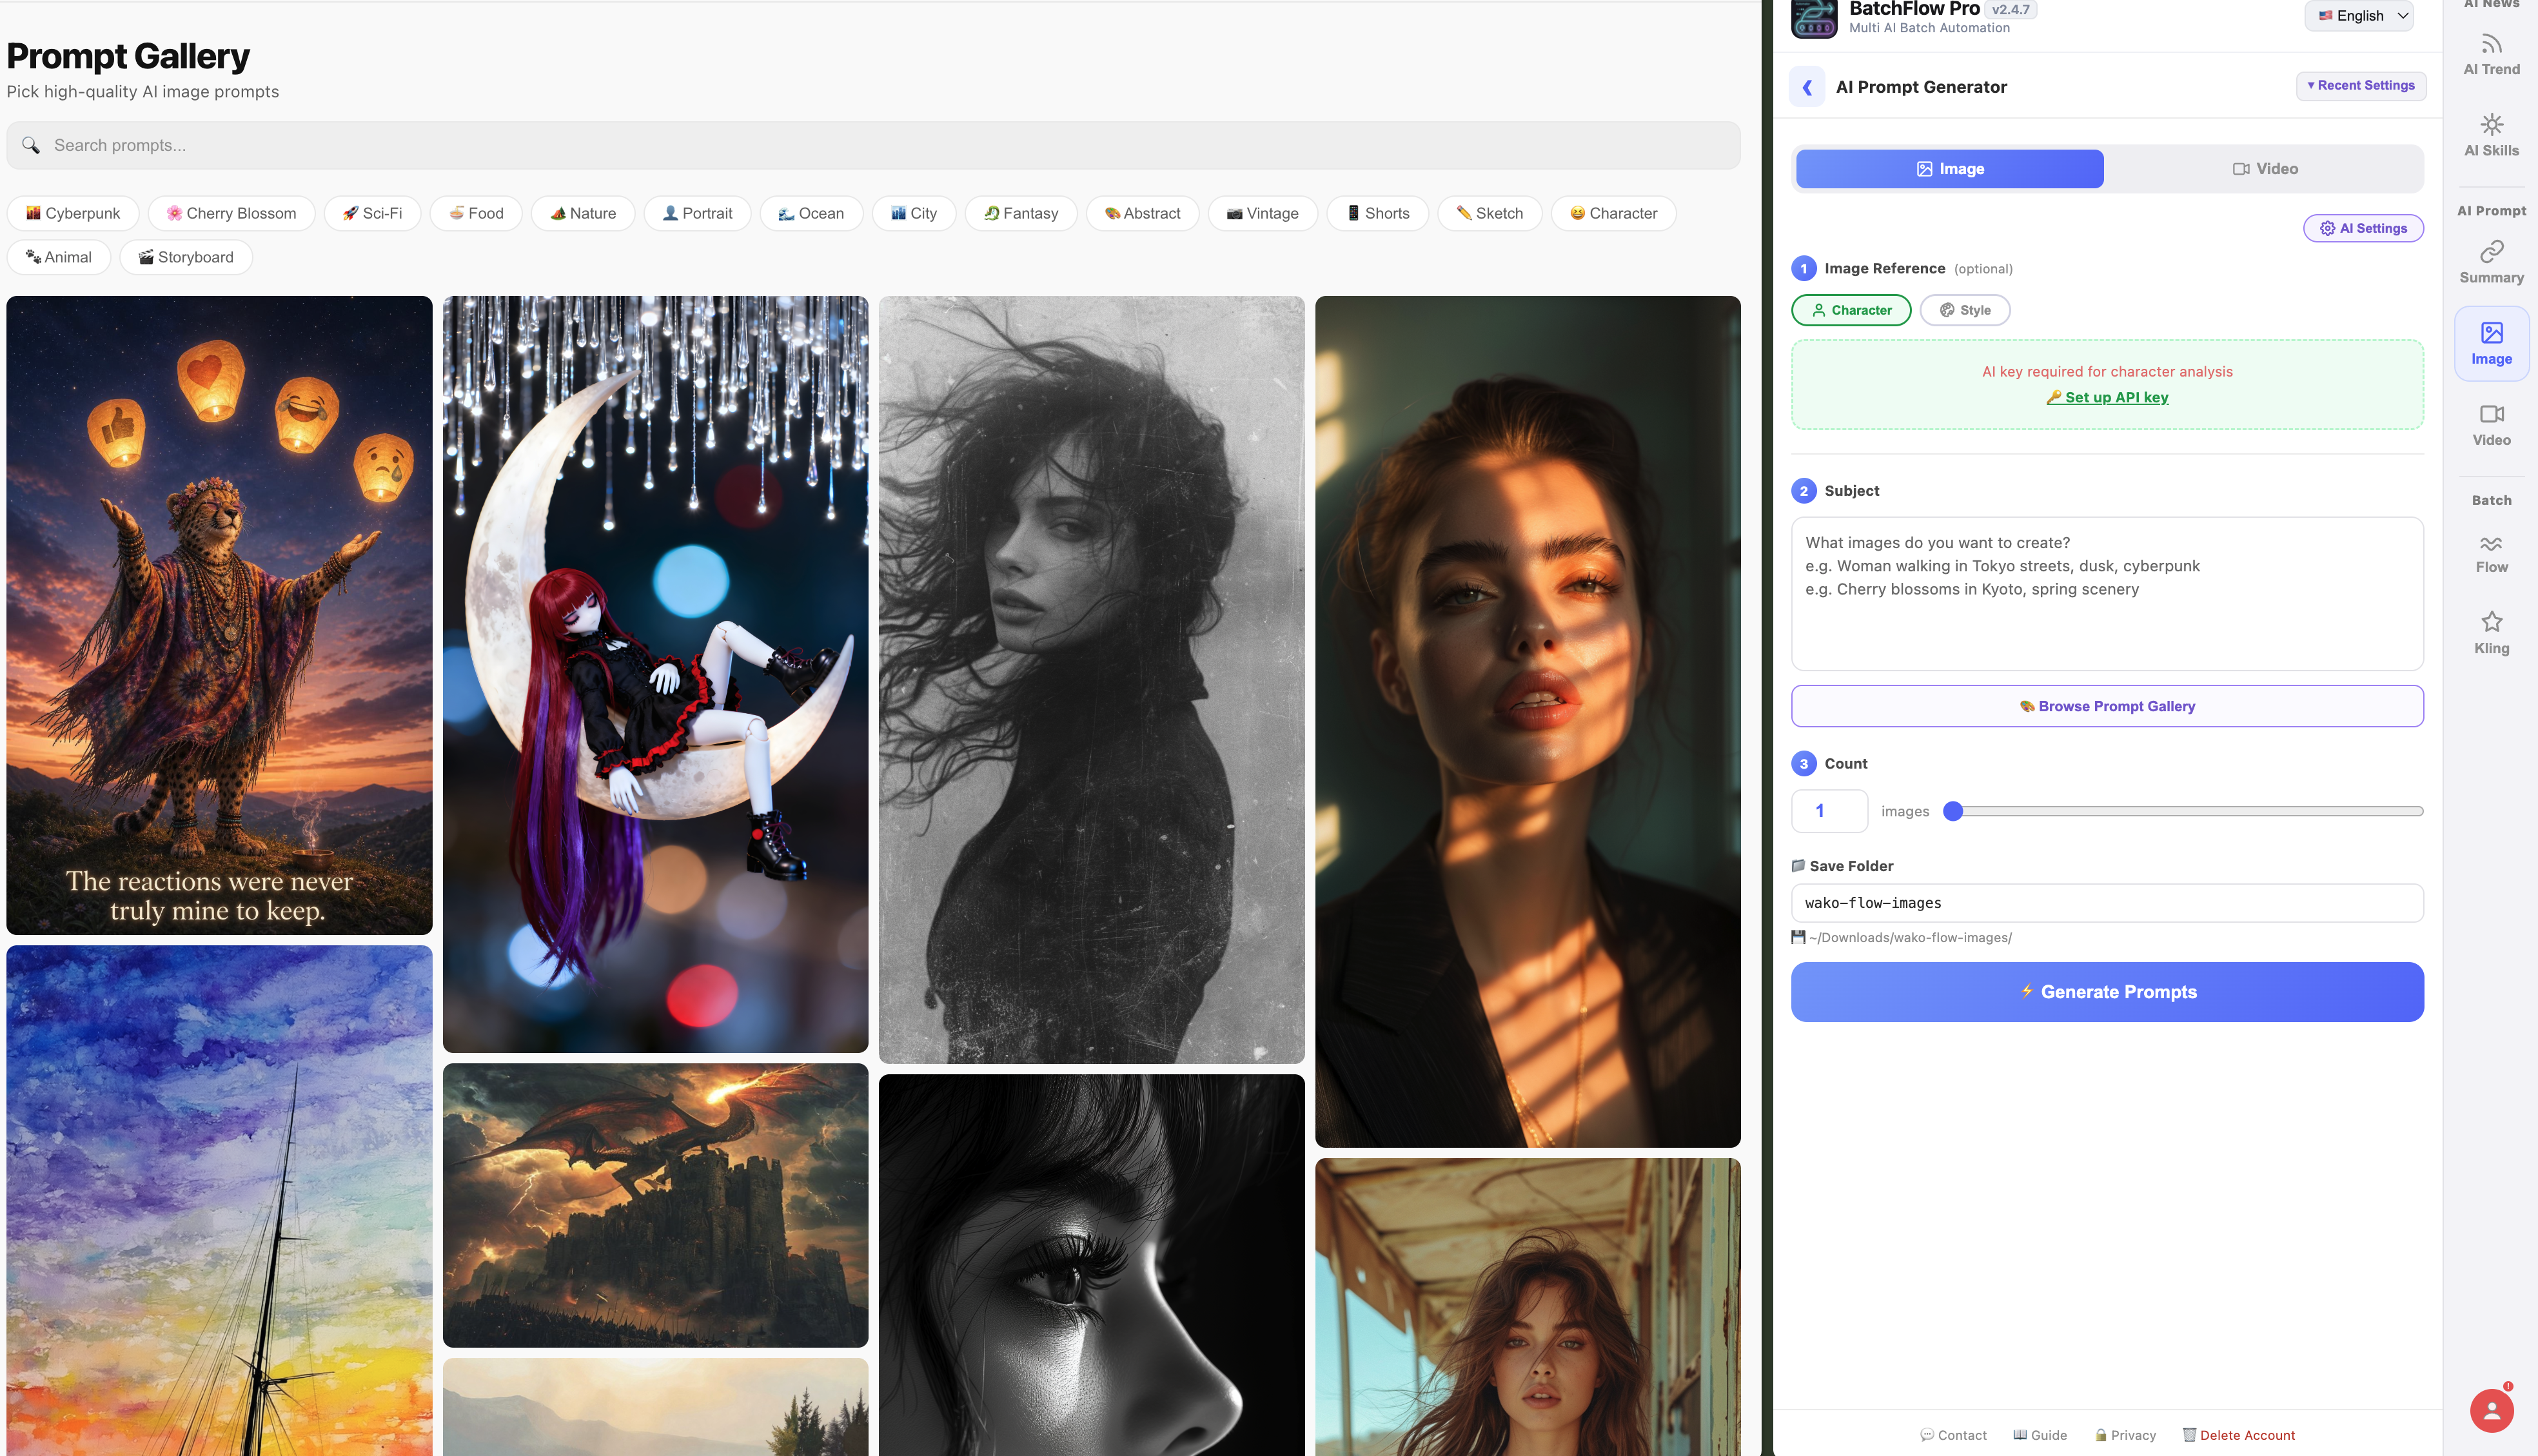Filter gallery by City
The width and height of the screenshot is (2538, 1456).
(914, 213)
